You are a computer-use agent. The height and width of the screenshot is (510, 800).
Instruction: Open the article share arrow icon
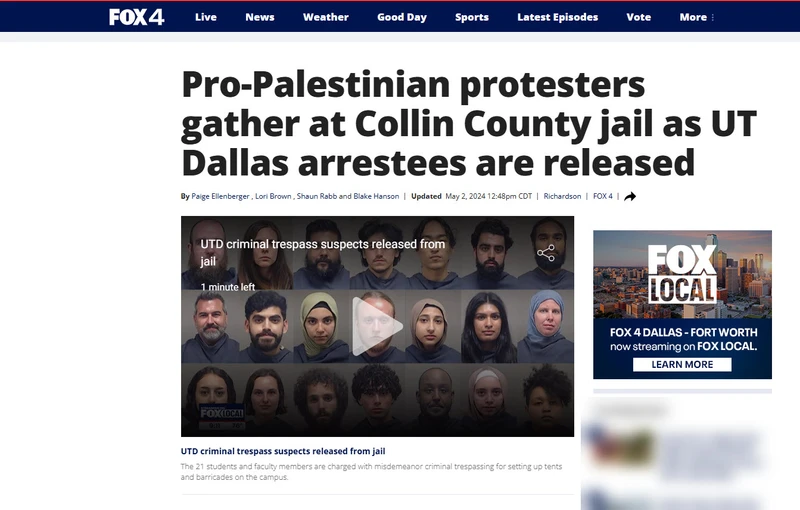630,196
